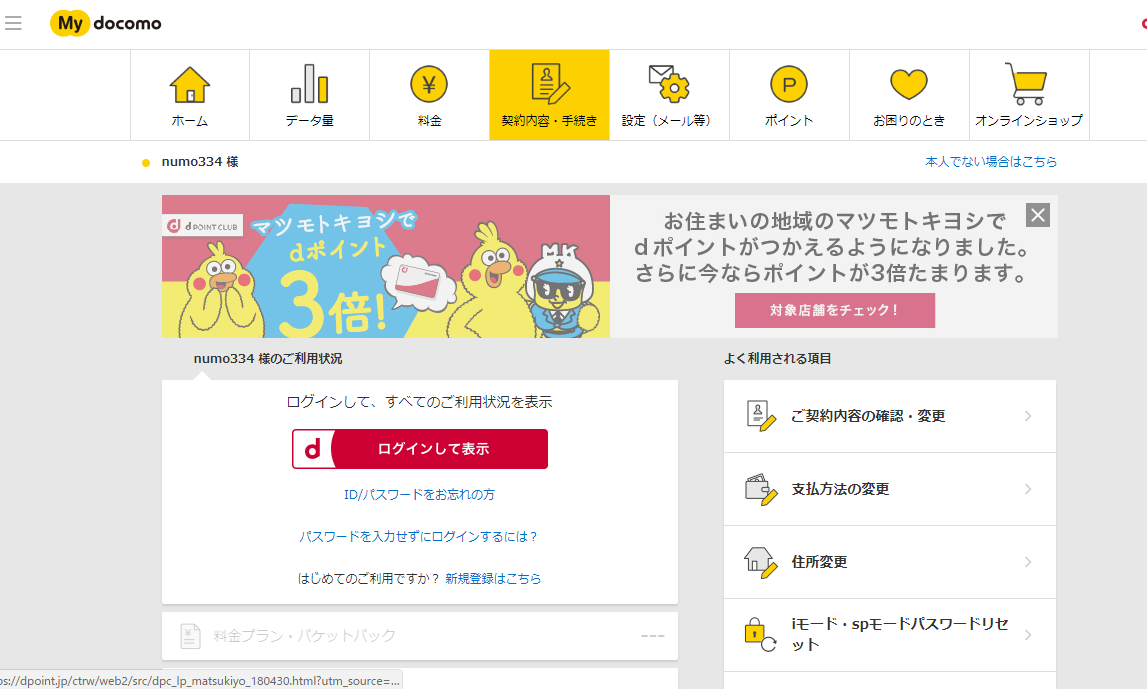The height and width of the screenshot is (689, 1147).
Task: Click 本人でない場合はこちら link
Action: pyautogui.click(x=990, y=161)
